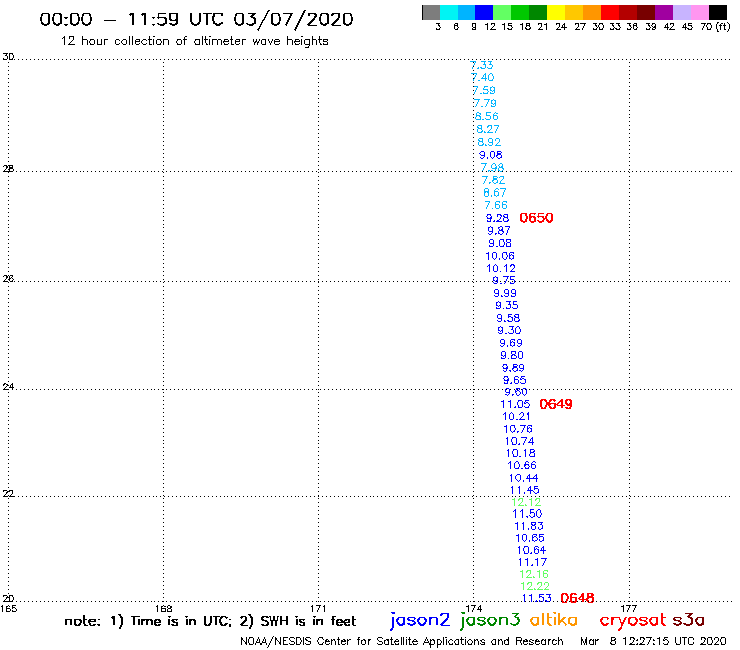This screenshot has height=650, width=740.
Task: Select the s3a satellite label
Action: (689, 620)
